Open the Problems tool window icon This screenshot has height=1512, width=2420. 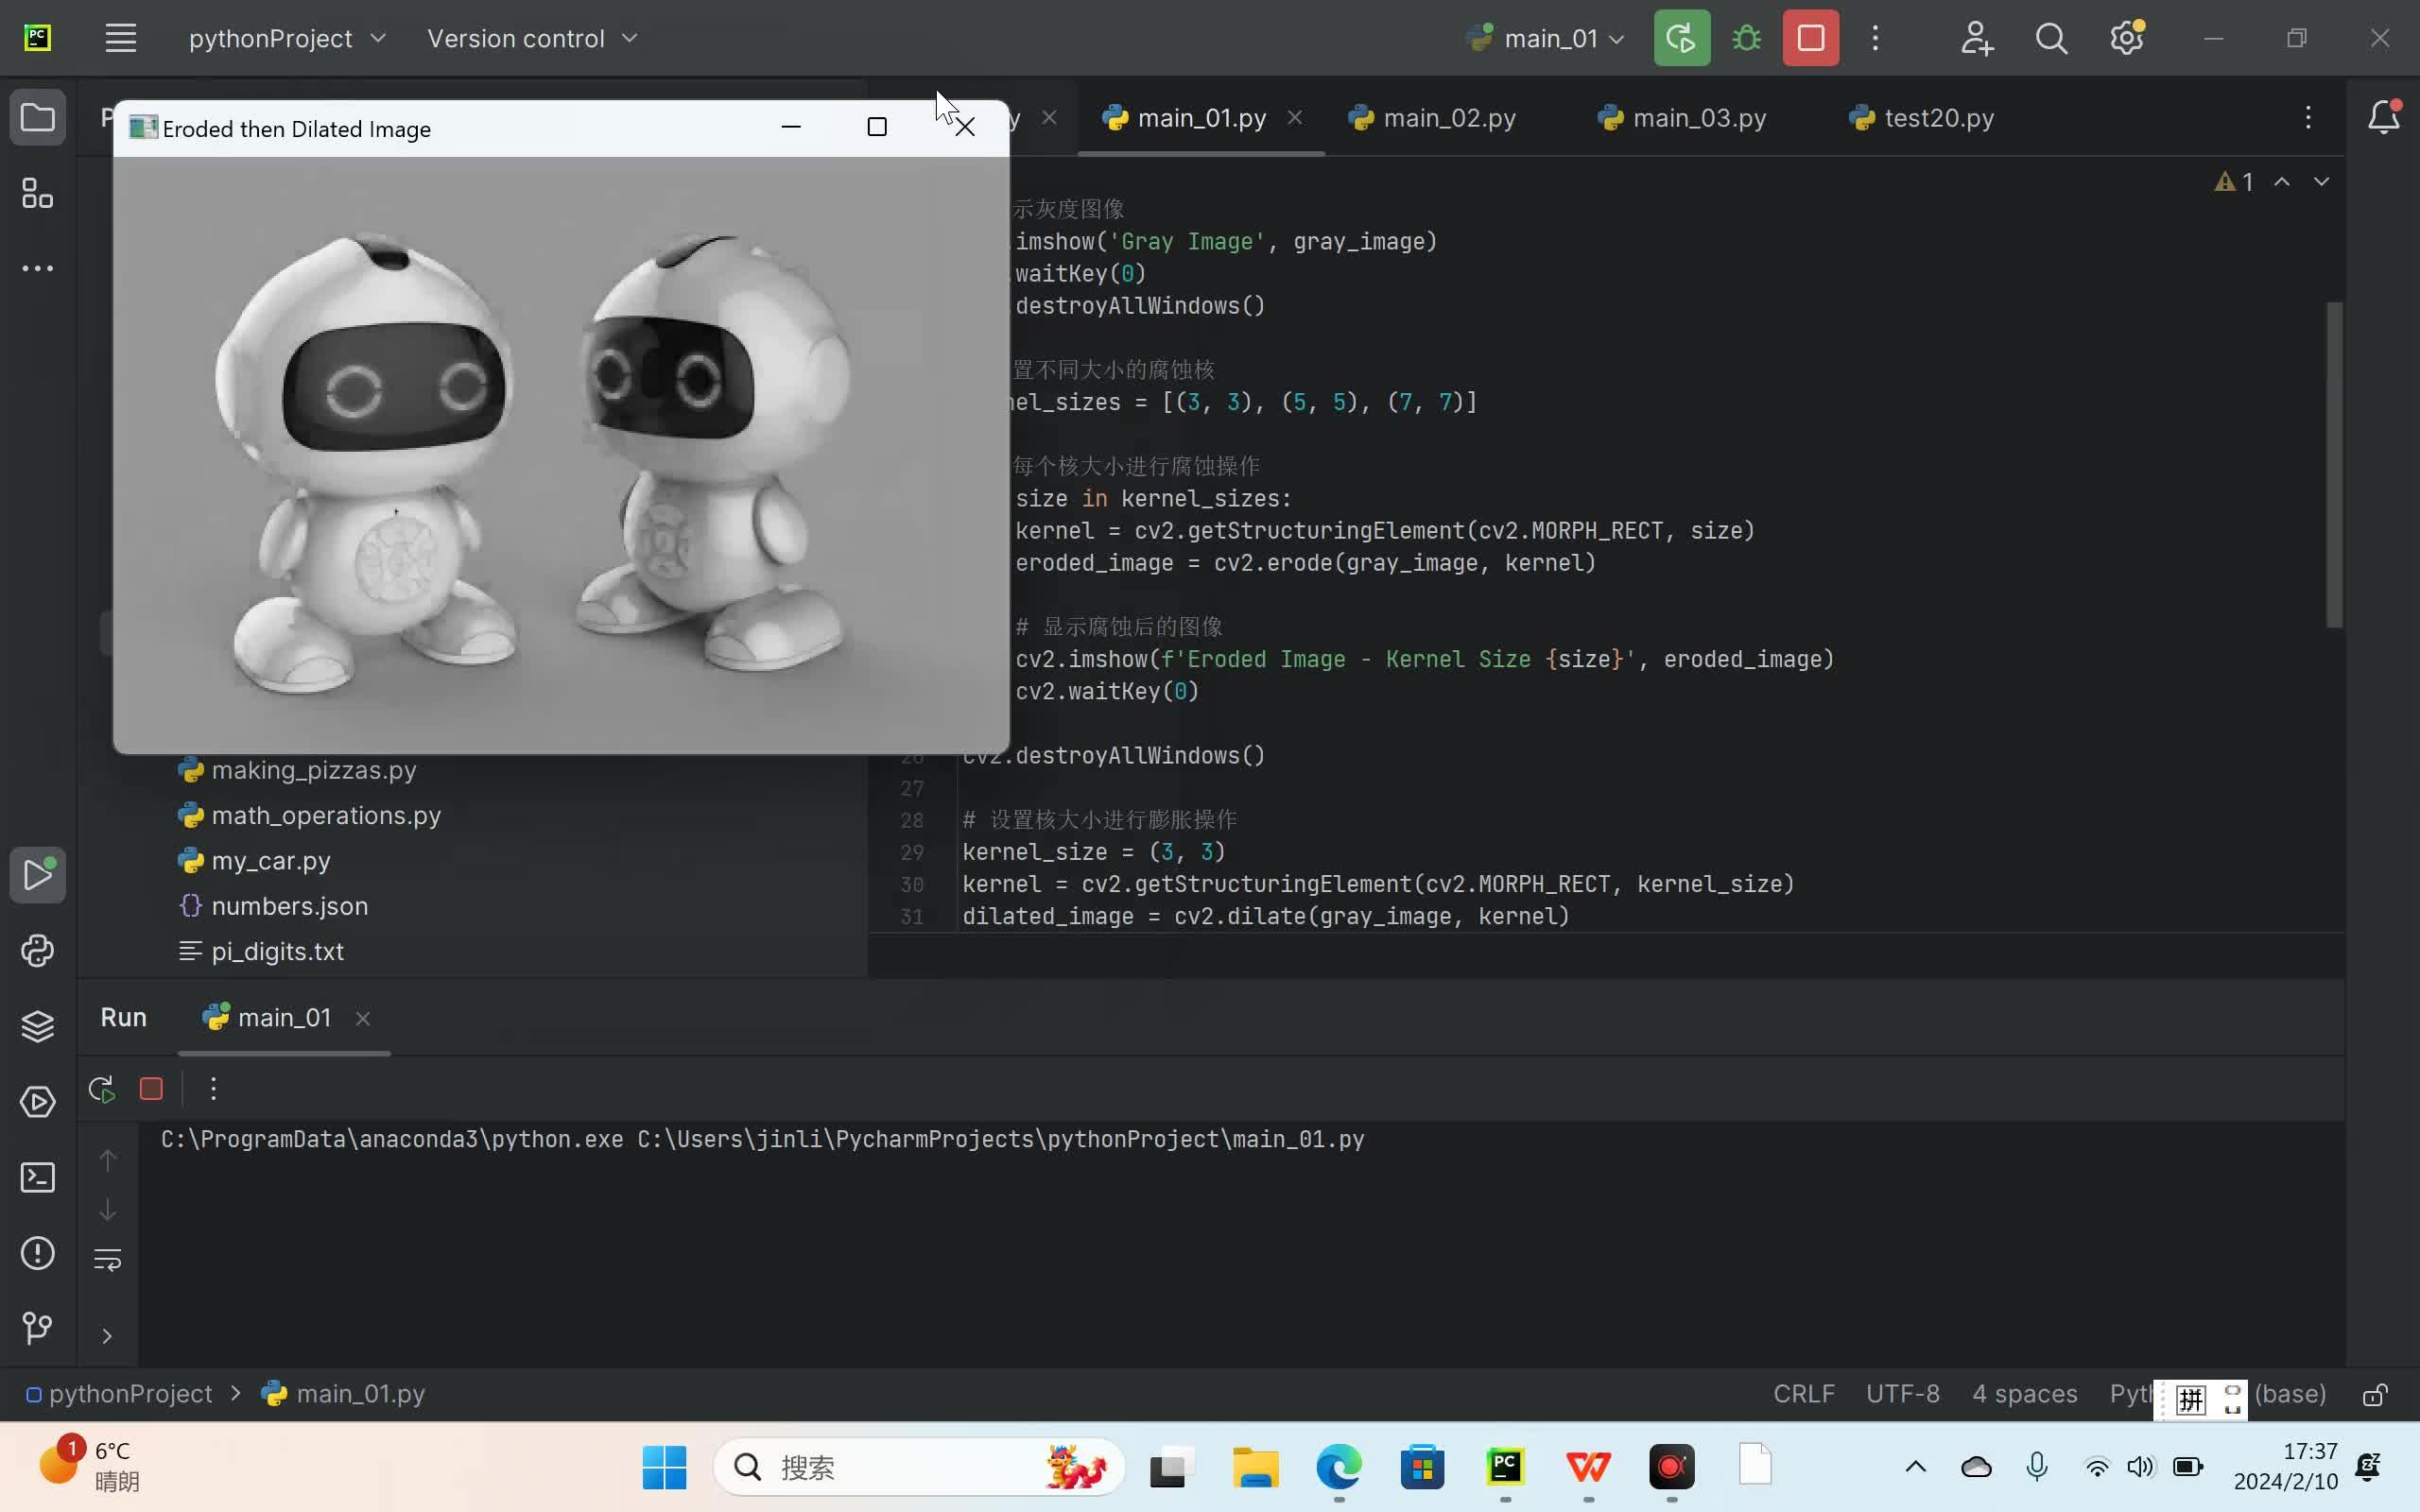37,1253
